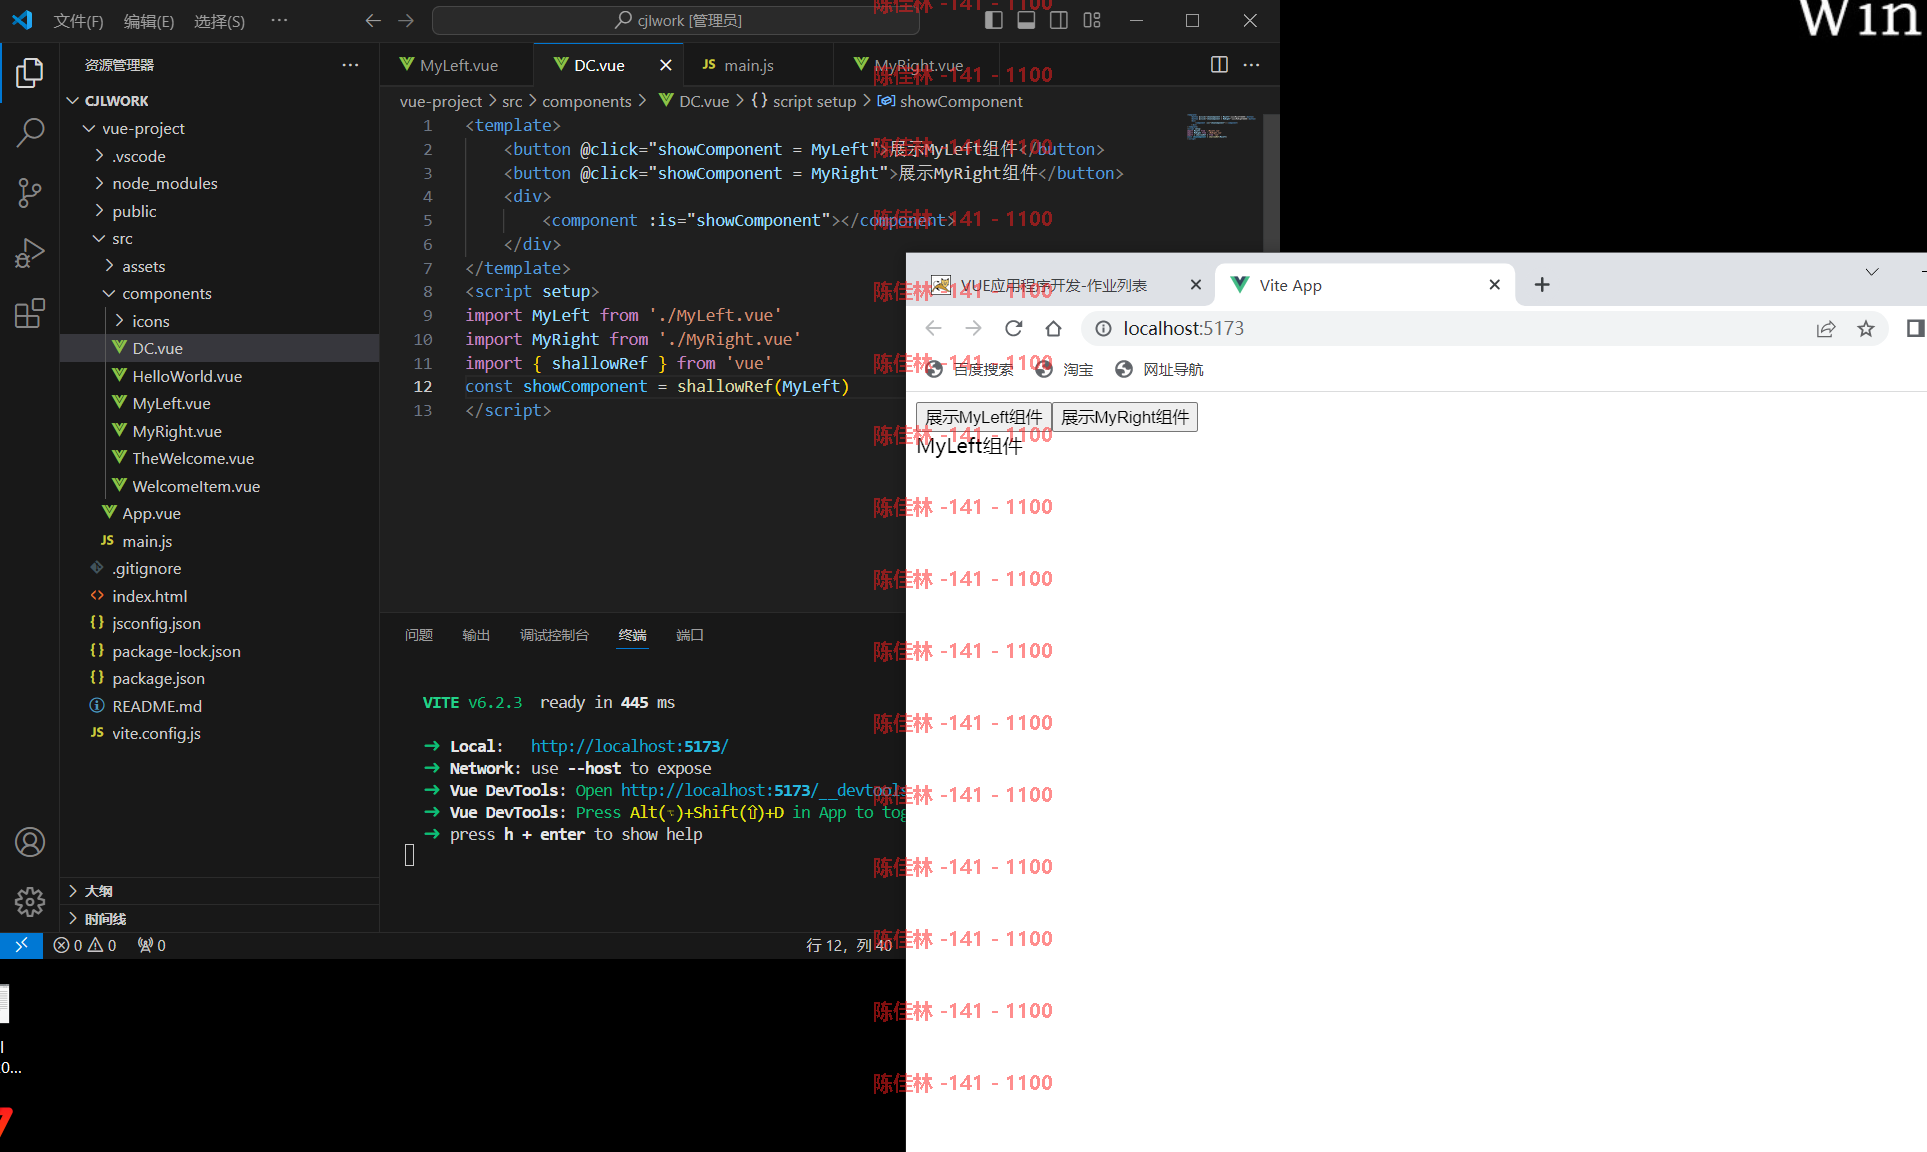Open the 选择(S) menu
Viewport: 1927px width, 1152px height.
(219, 21)
